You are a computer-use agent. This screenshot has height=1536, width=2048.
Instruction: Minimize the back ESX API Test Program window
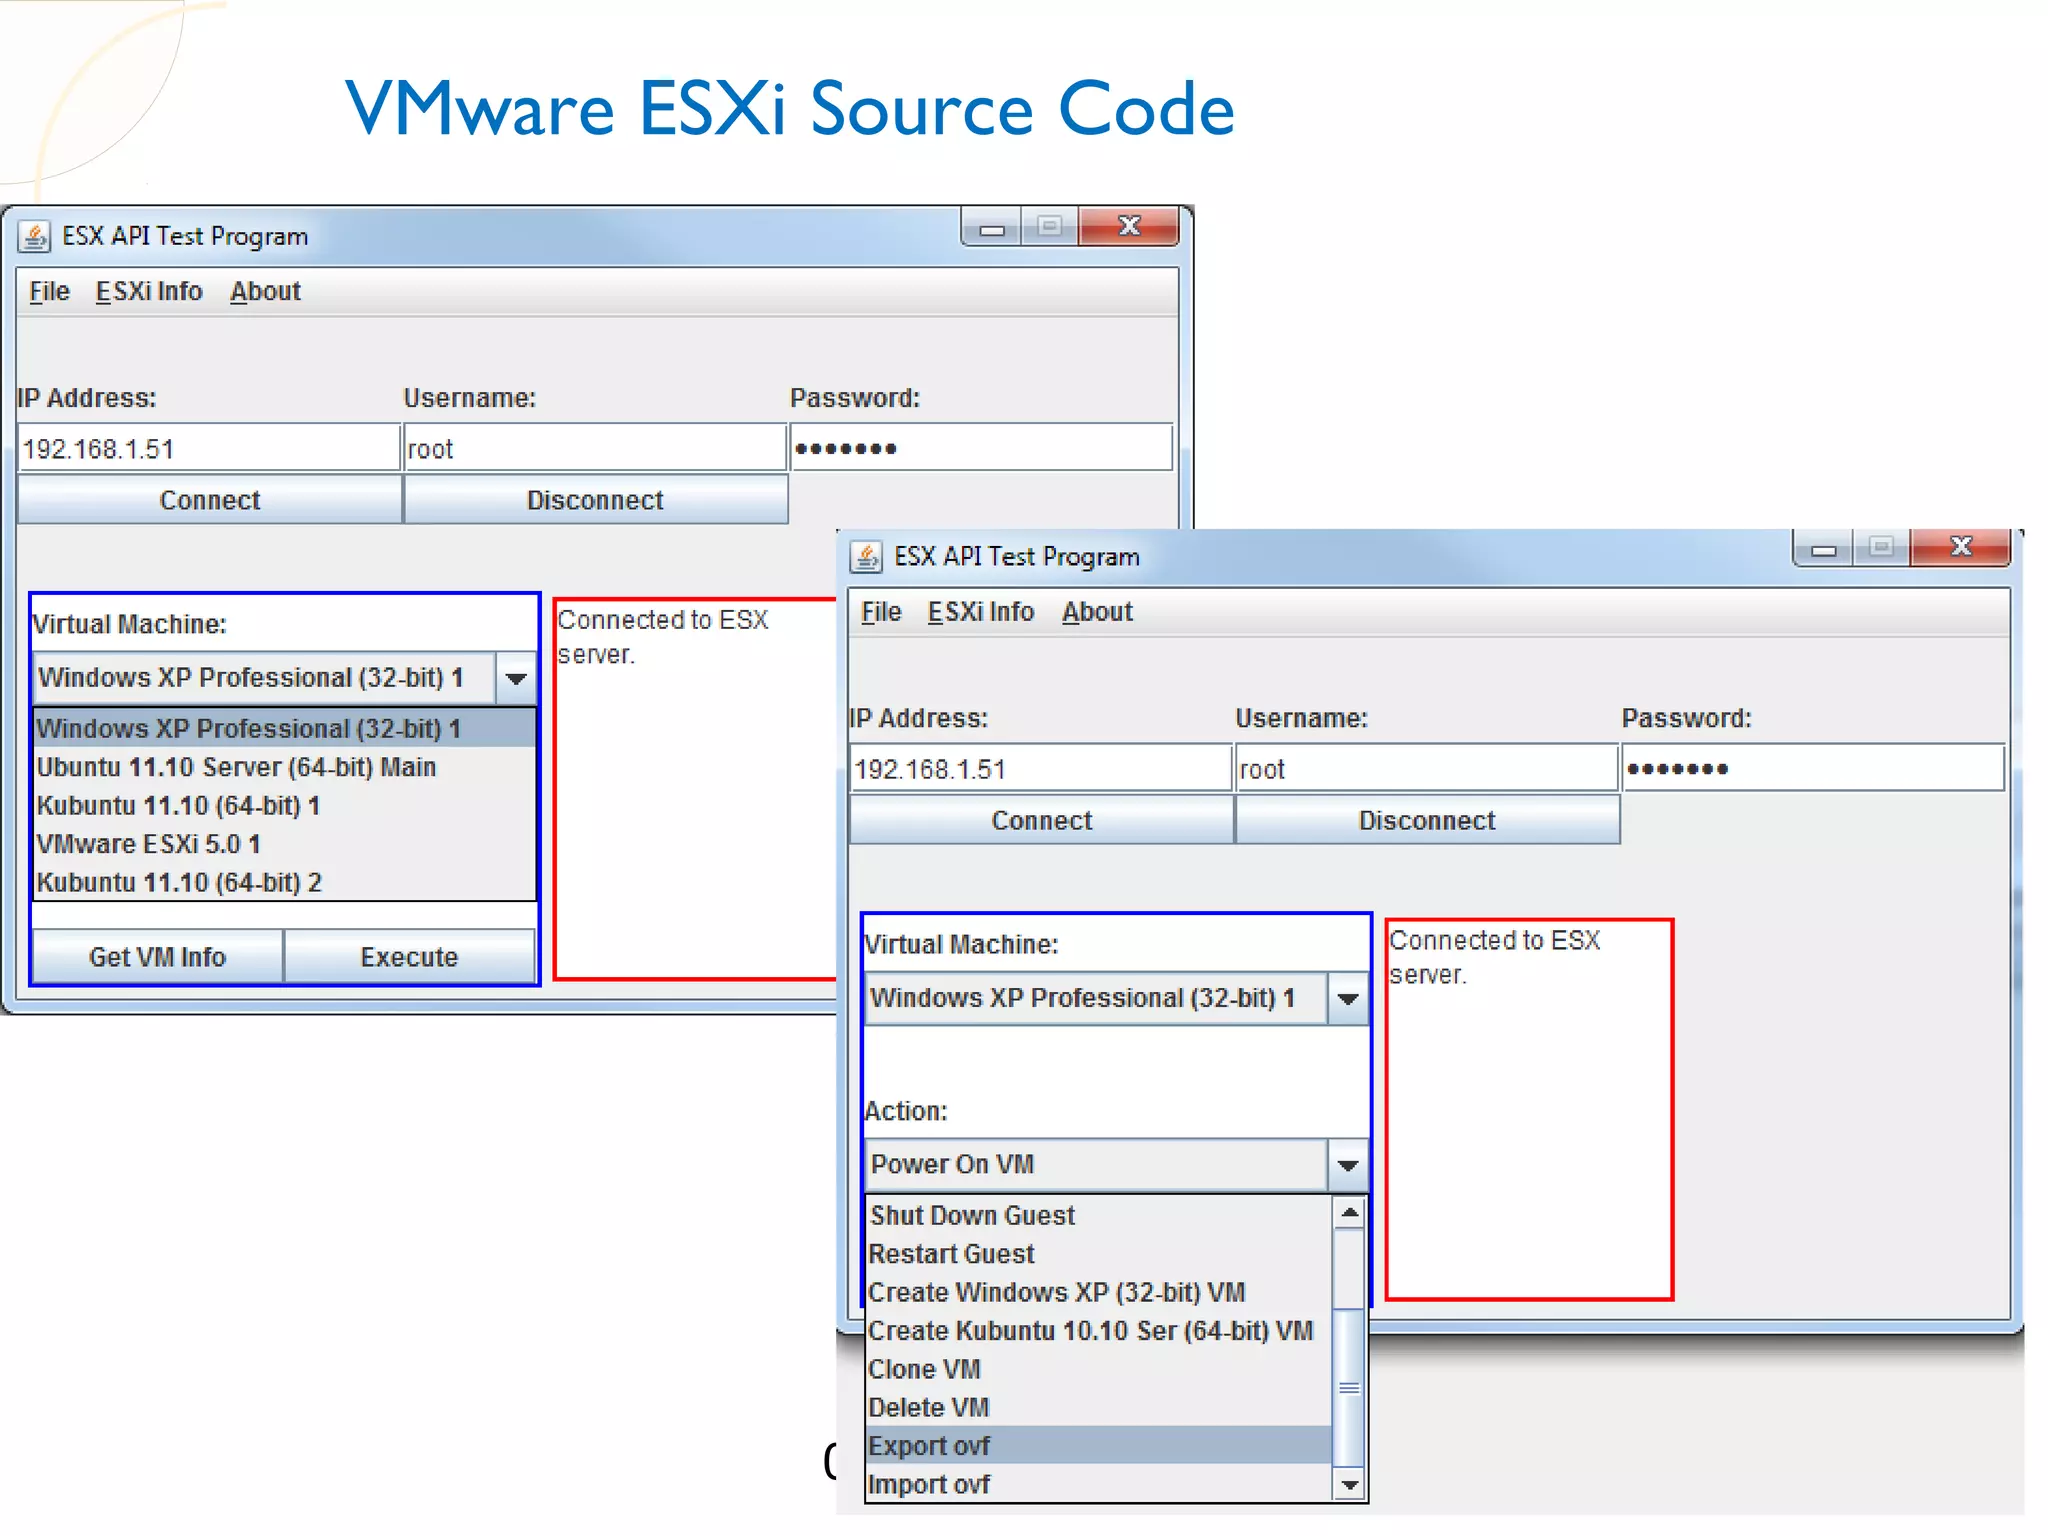(991, 227)
